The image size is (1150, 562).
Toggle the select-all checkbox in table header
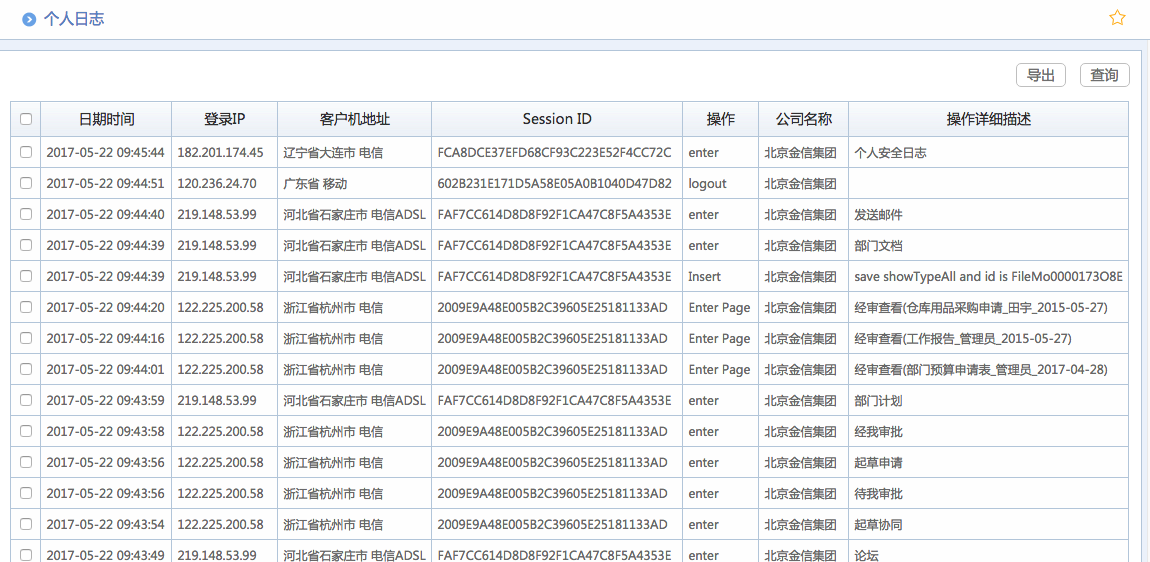pyautogui.click(x=26, y=119)
